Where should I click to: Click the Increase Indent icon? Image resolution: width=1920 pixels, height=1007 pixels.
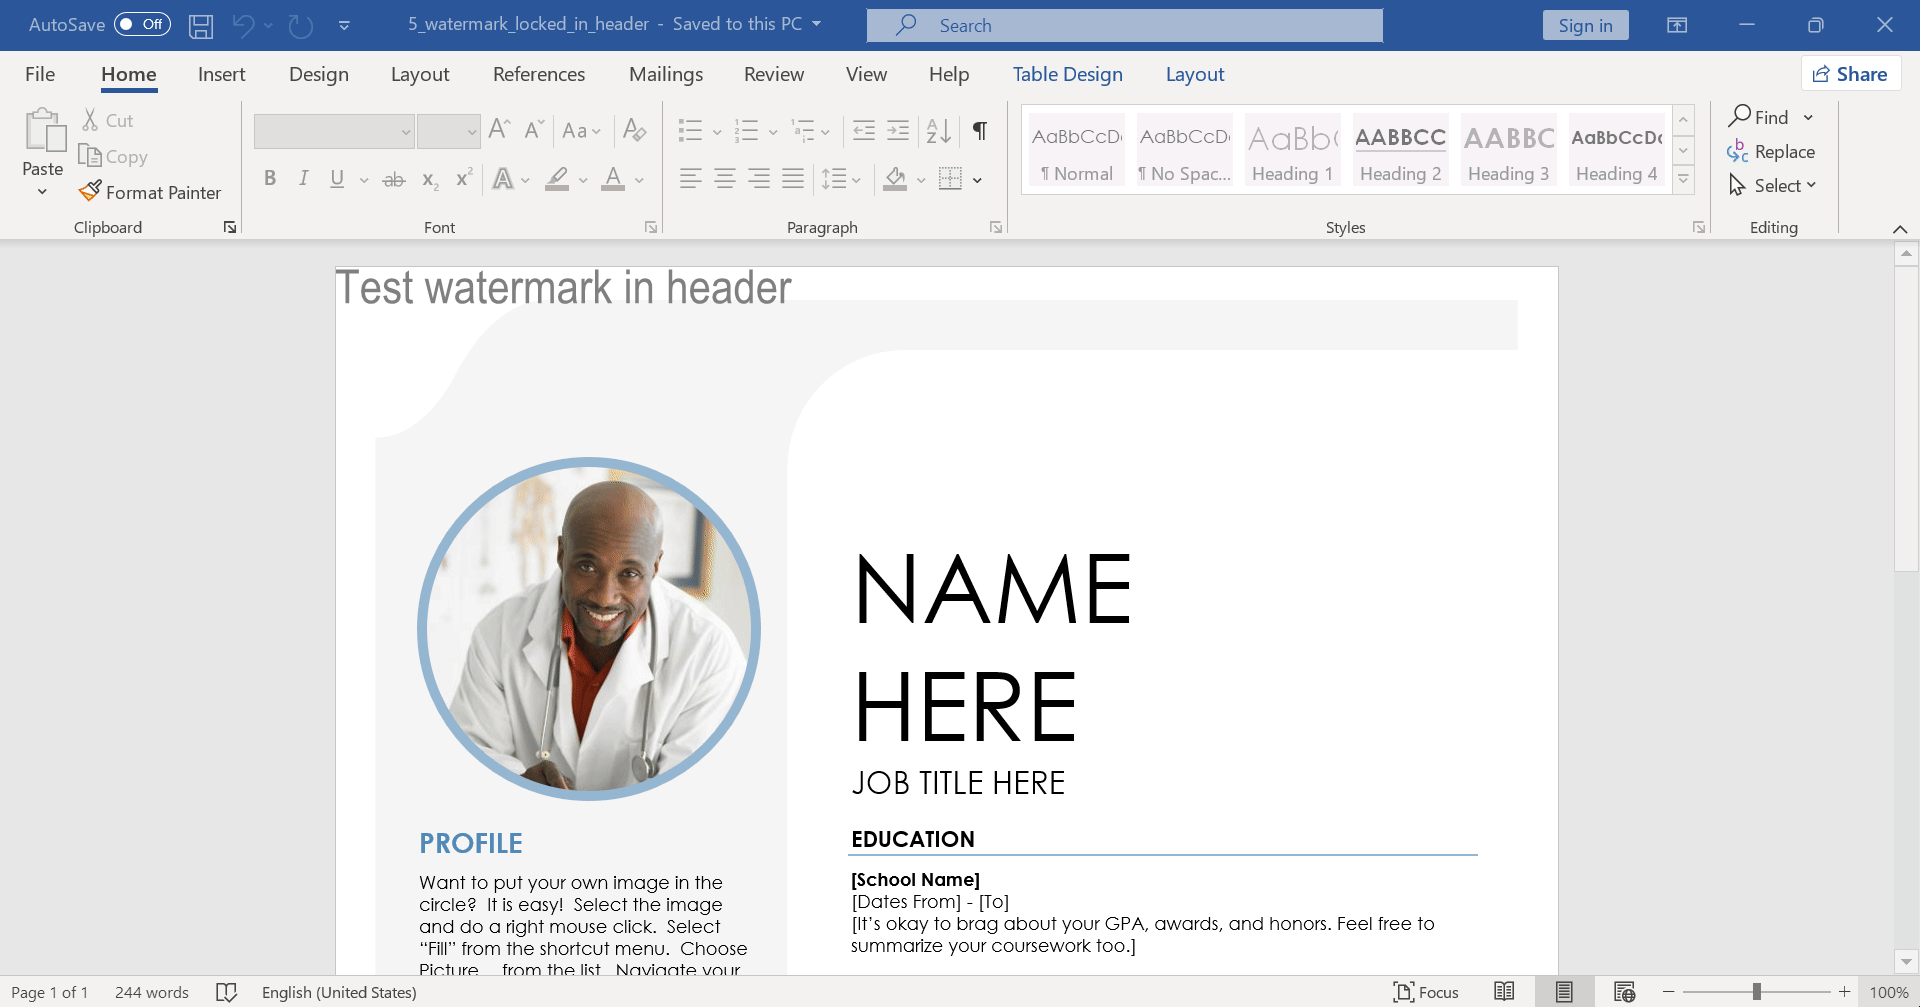click(x=898, y=130)
